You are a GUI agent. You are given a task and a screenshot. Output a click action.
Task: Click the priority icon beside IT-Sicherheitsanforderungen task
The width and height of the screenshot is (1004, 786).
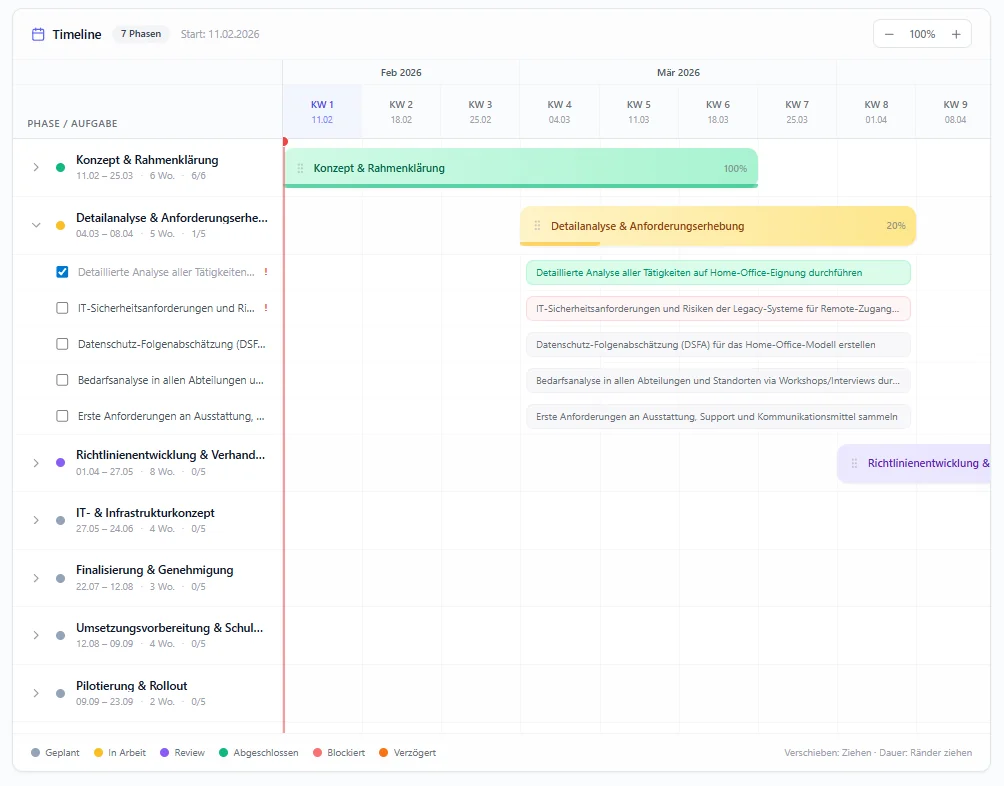[267, 308]
